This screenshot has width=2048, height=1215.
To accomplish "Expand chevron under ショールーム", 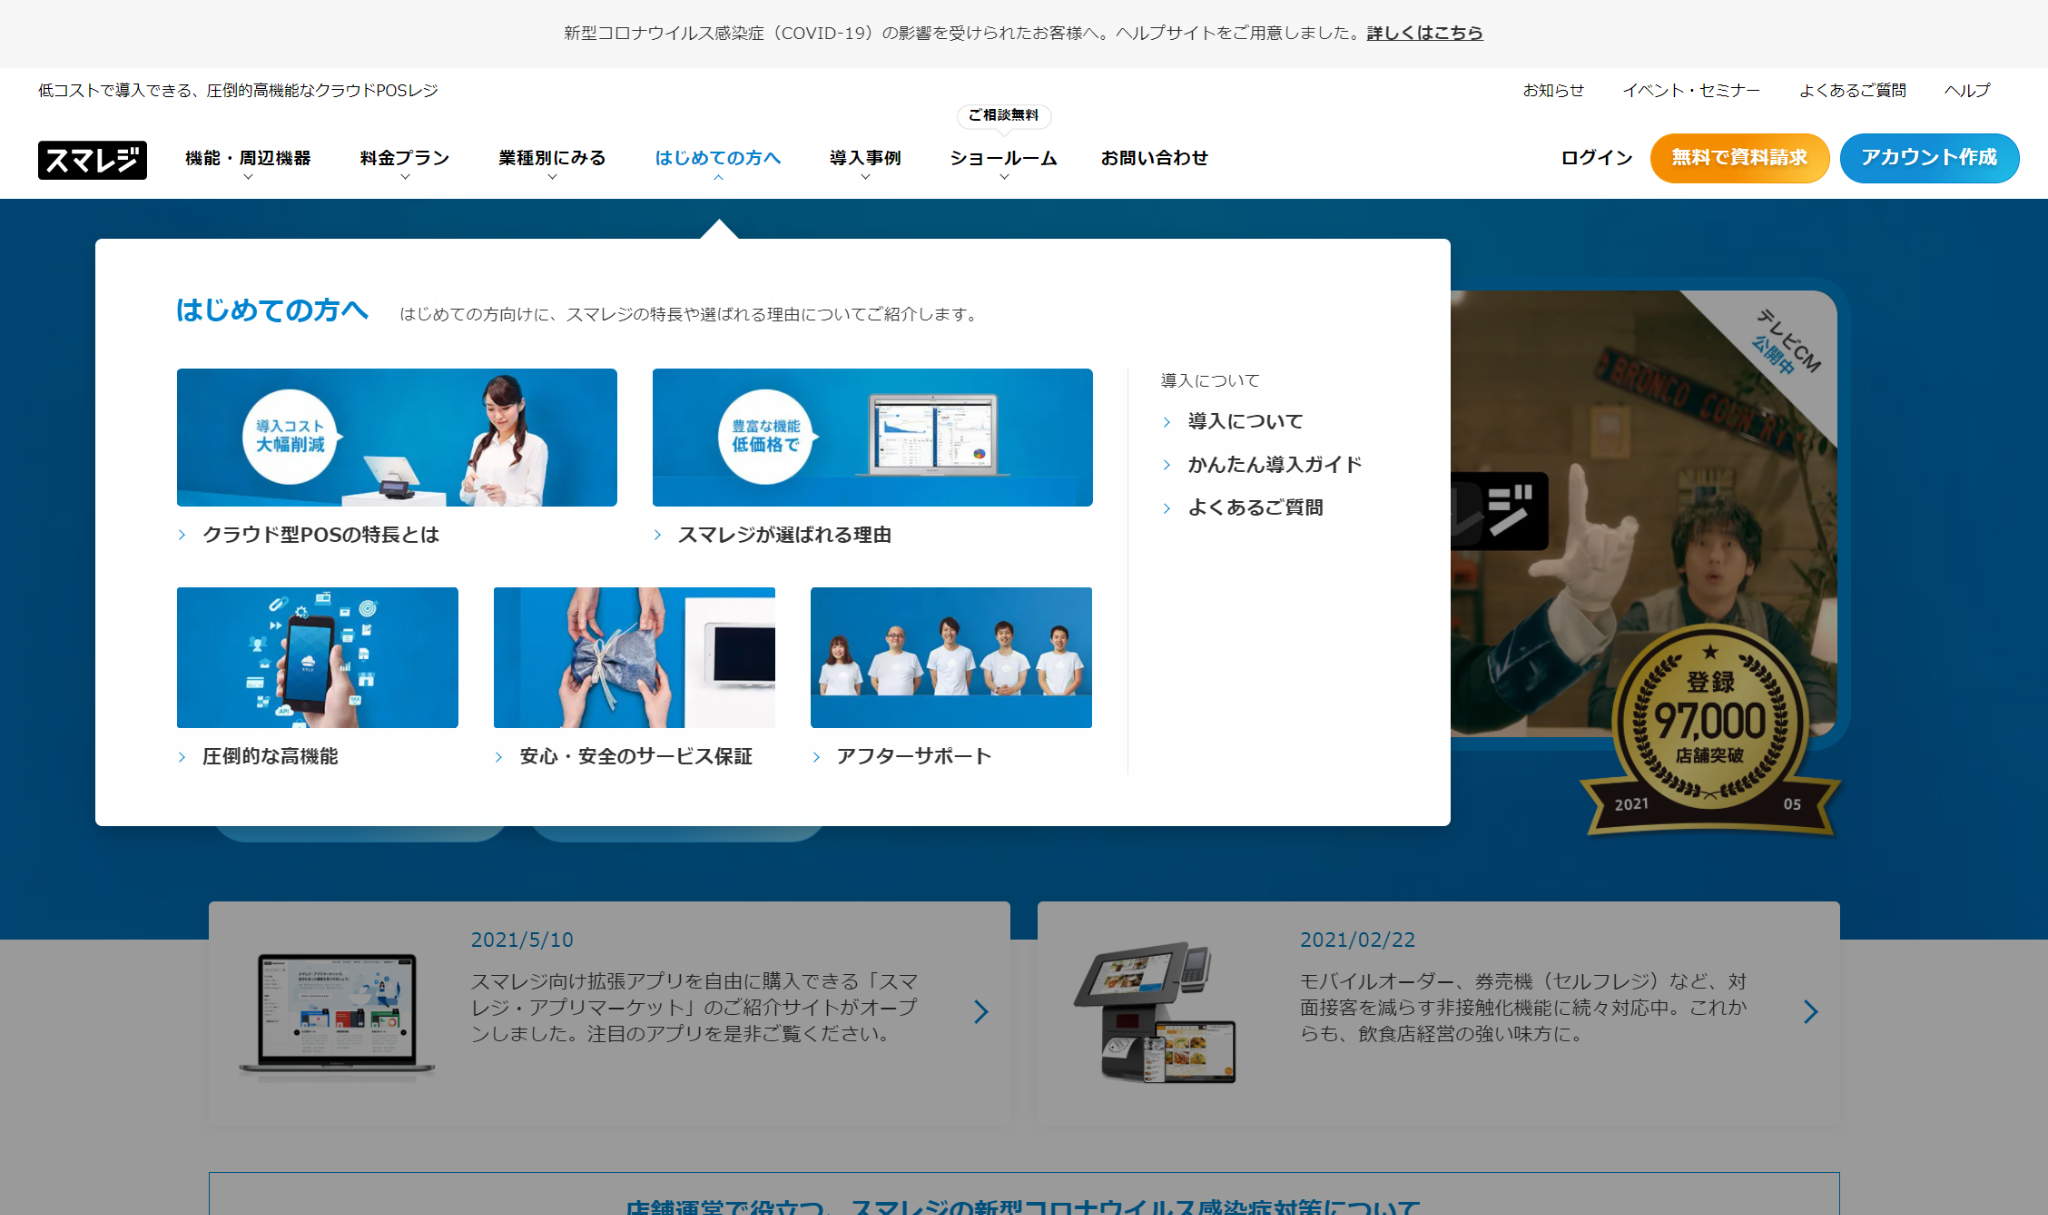I will pyautogui.click(x=1004, y=178).
